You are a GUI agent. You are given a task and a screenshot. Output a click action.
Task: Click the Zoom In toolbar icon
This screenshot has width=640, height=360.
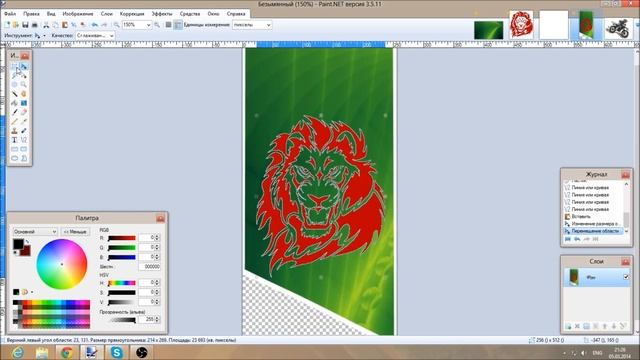click(x=157, y=25)
